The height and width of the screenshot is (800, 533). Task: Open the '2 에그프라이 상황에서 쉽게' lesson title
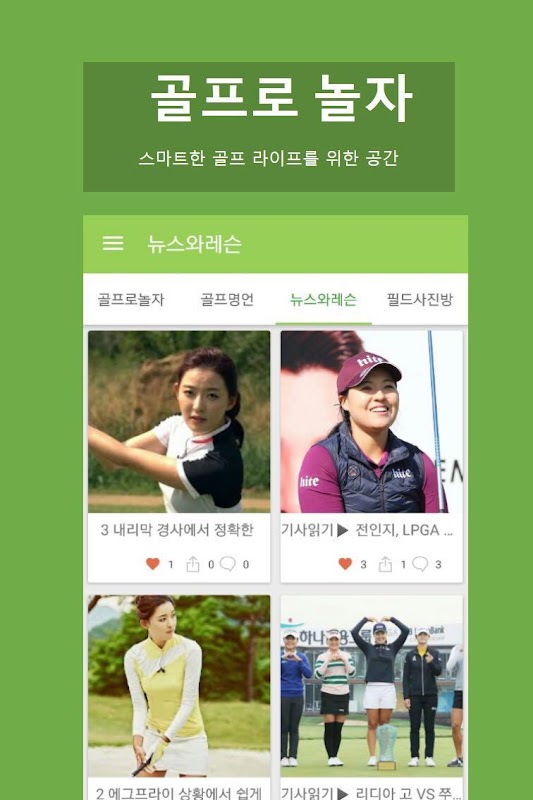179,793
